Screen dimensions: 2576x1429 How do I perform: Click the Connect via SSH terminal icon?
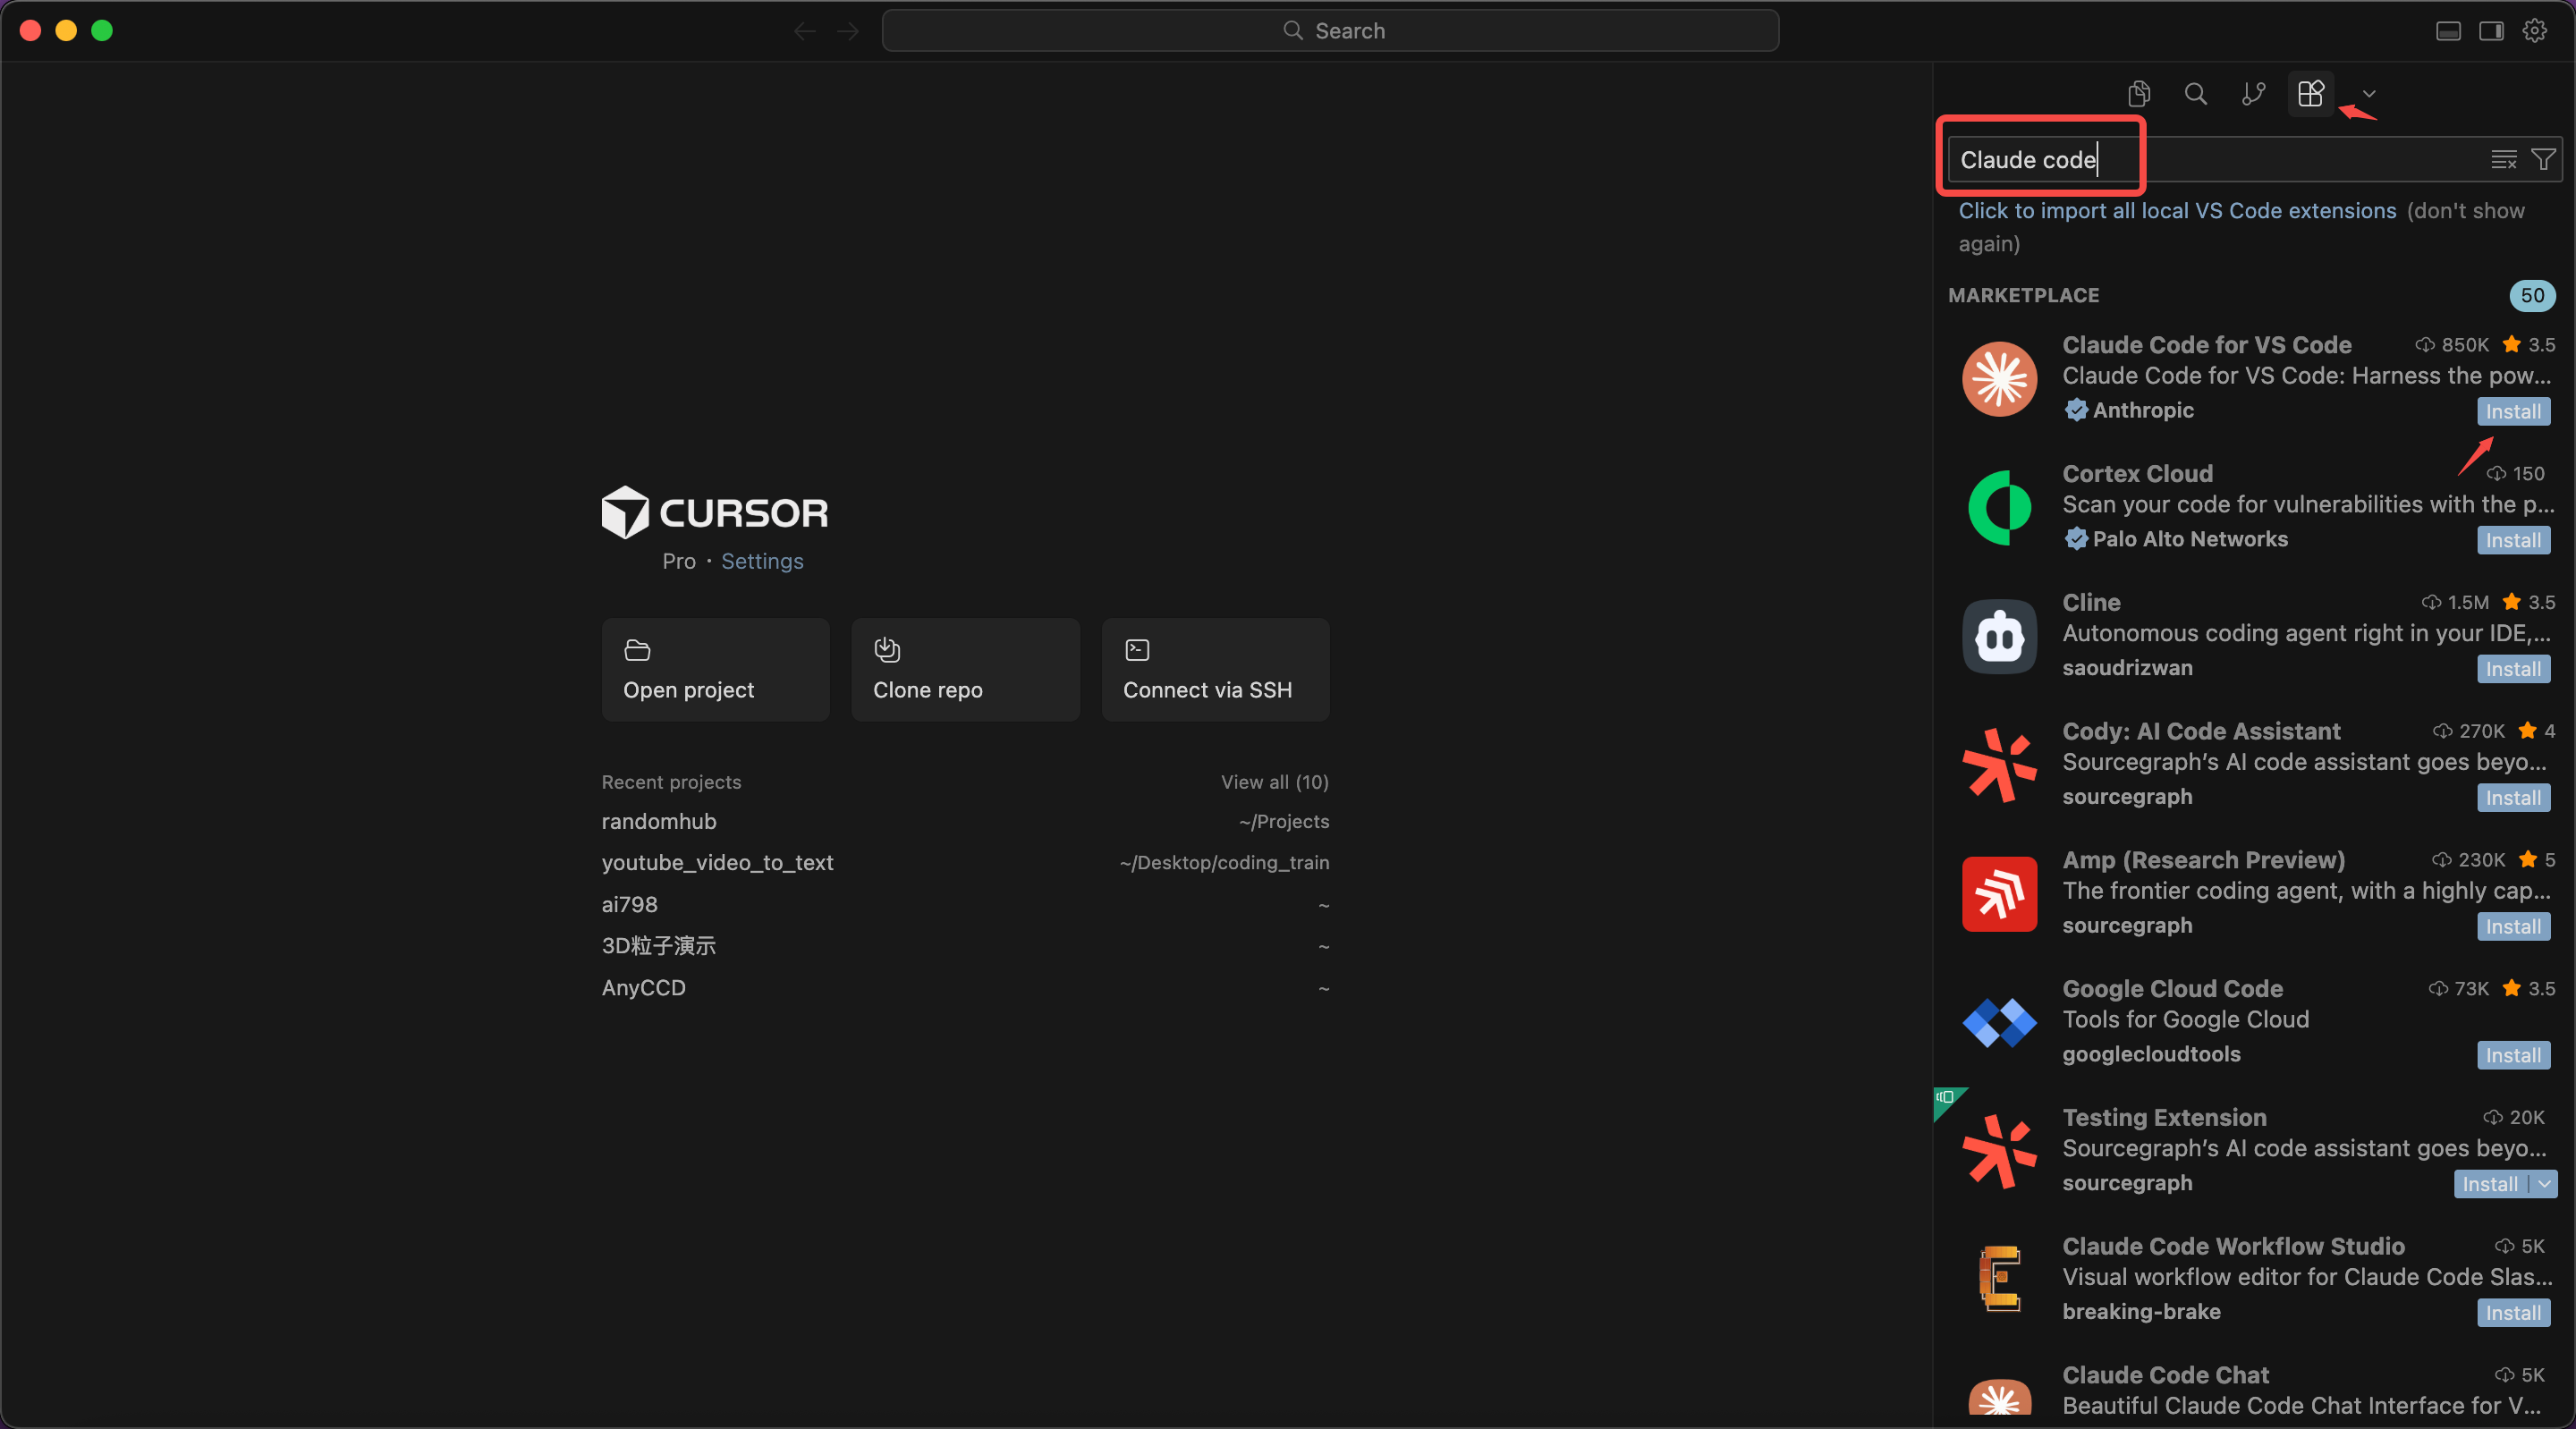tap(1137, 650)
